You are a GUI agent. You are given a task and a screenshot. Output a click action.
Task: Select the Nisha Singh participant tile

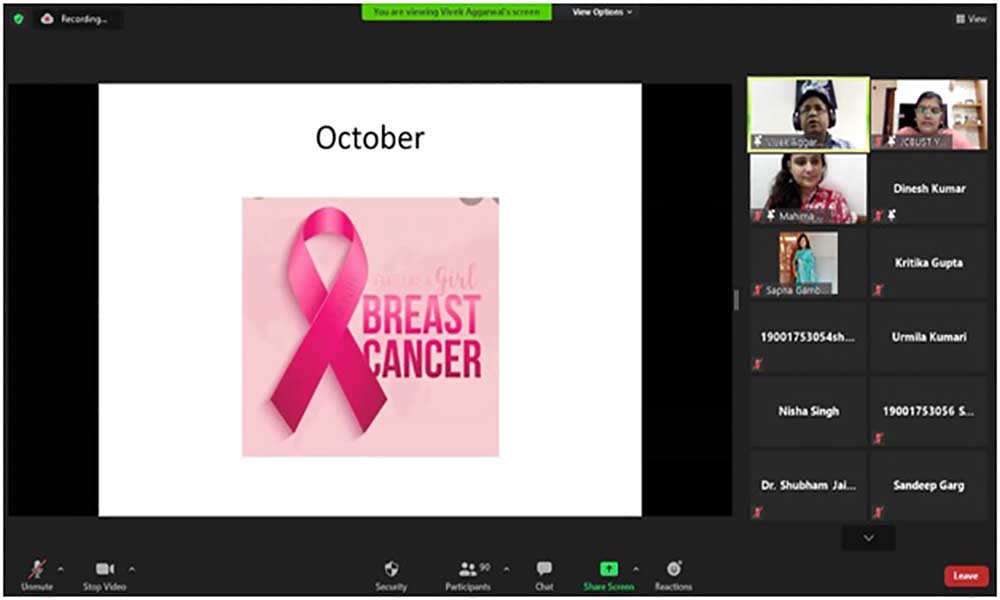808,412
